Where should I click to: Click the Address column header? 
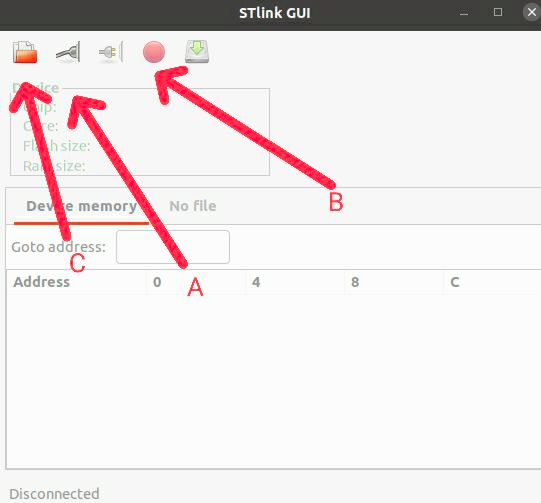point(42,282)
